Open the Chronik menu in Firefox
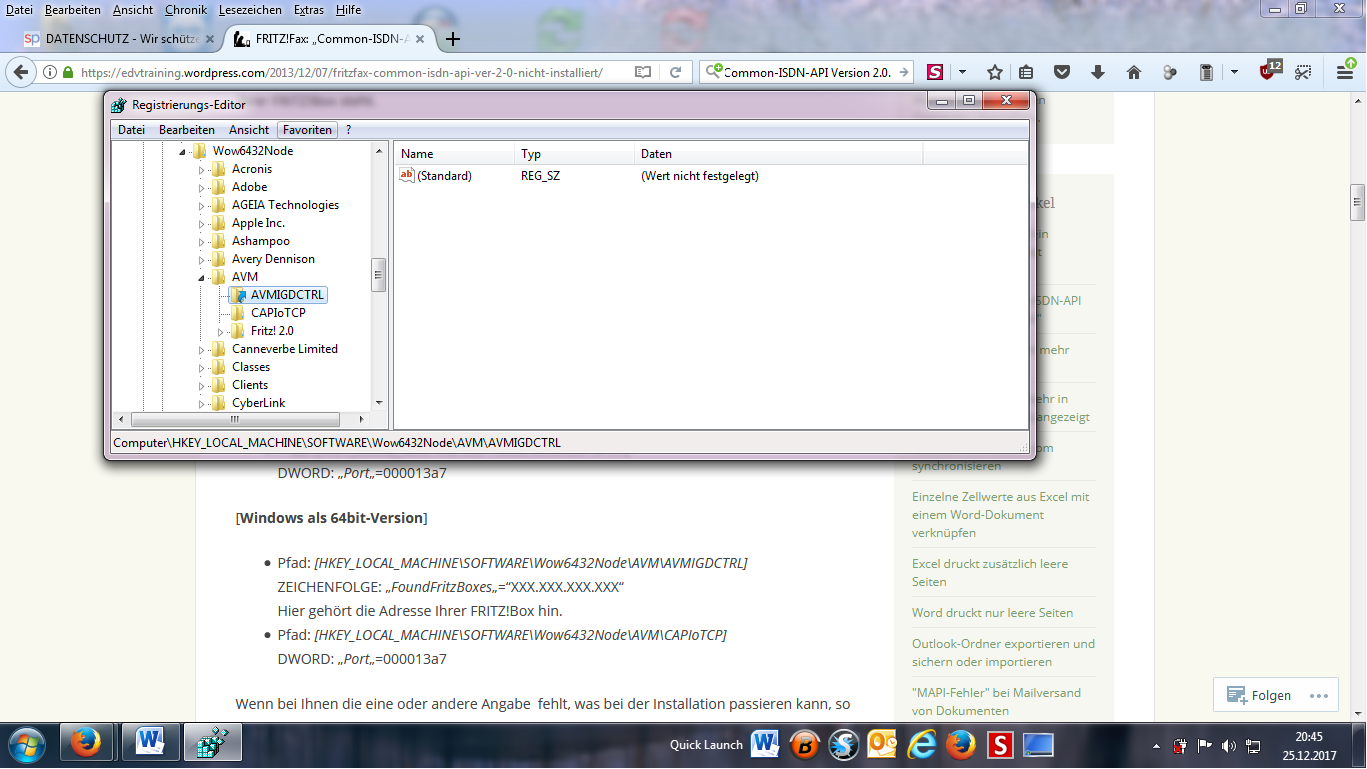1367x769 pixels. pos(186,9)
